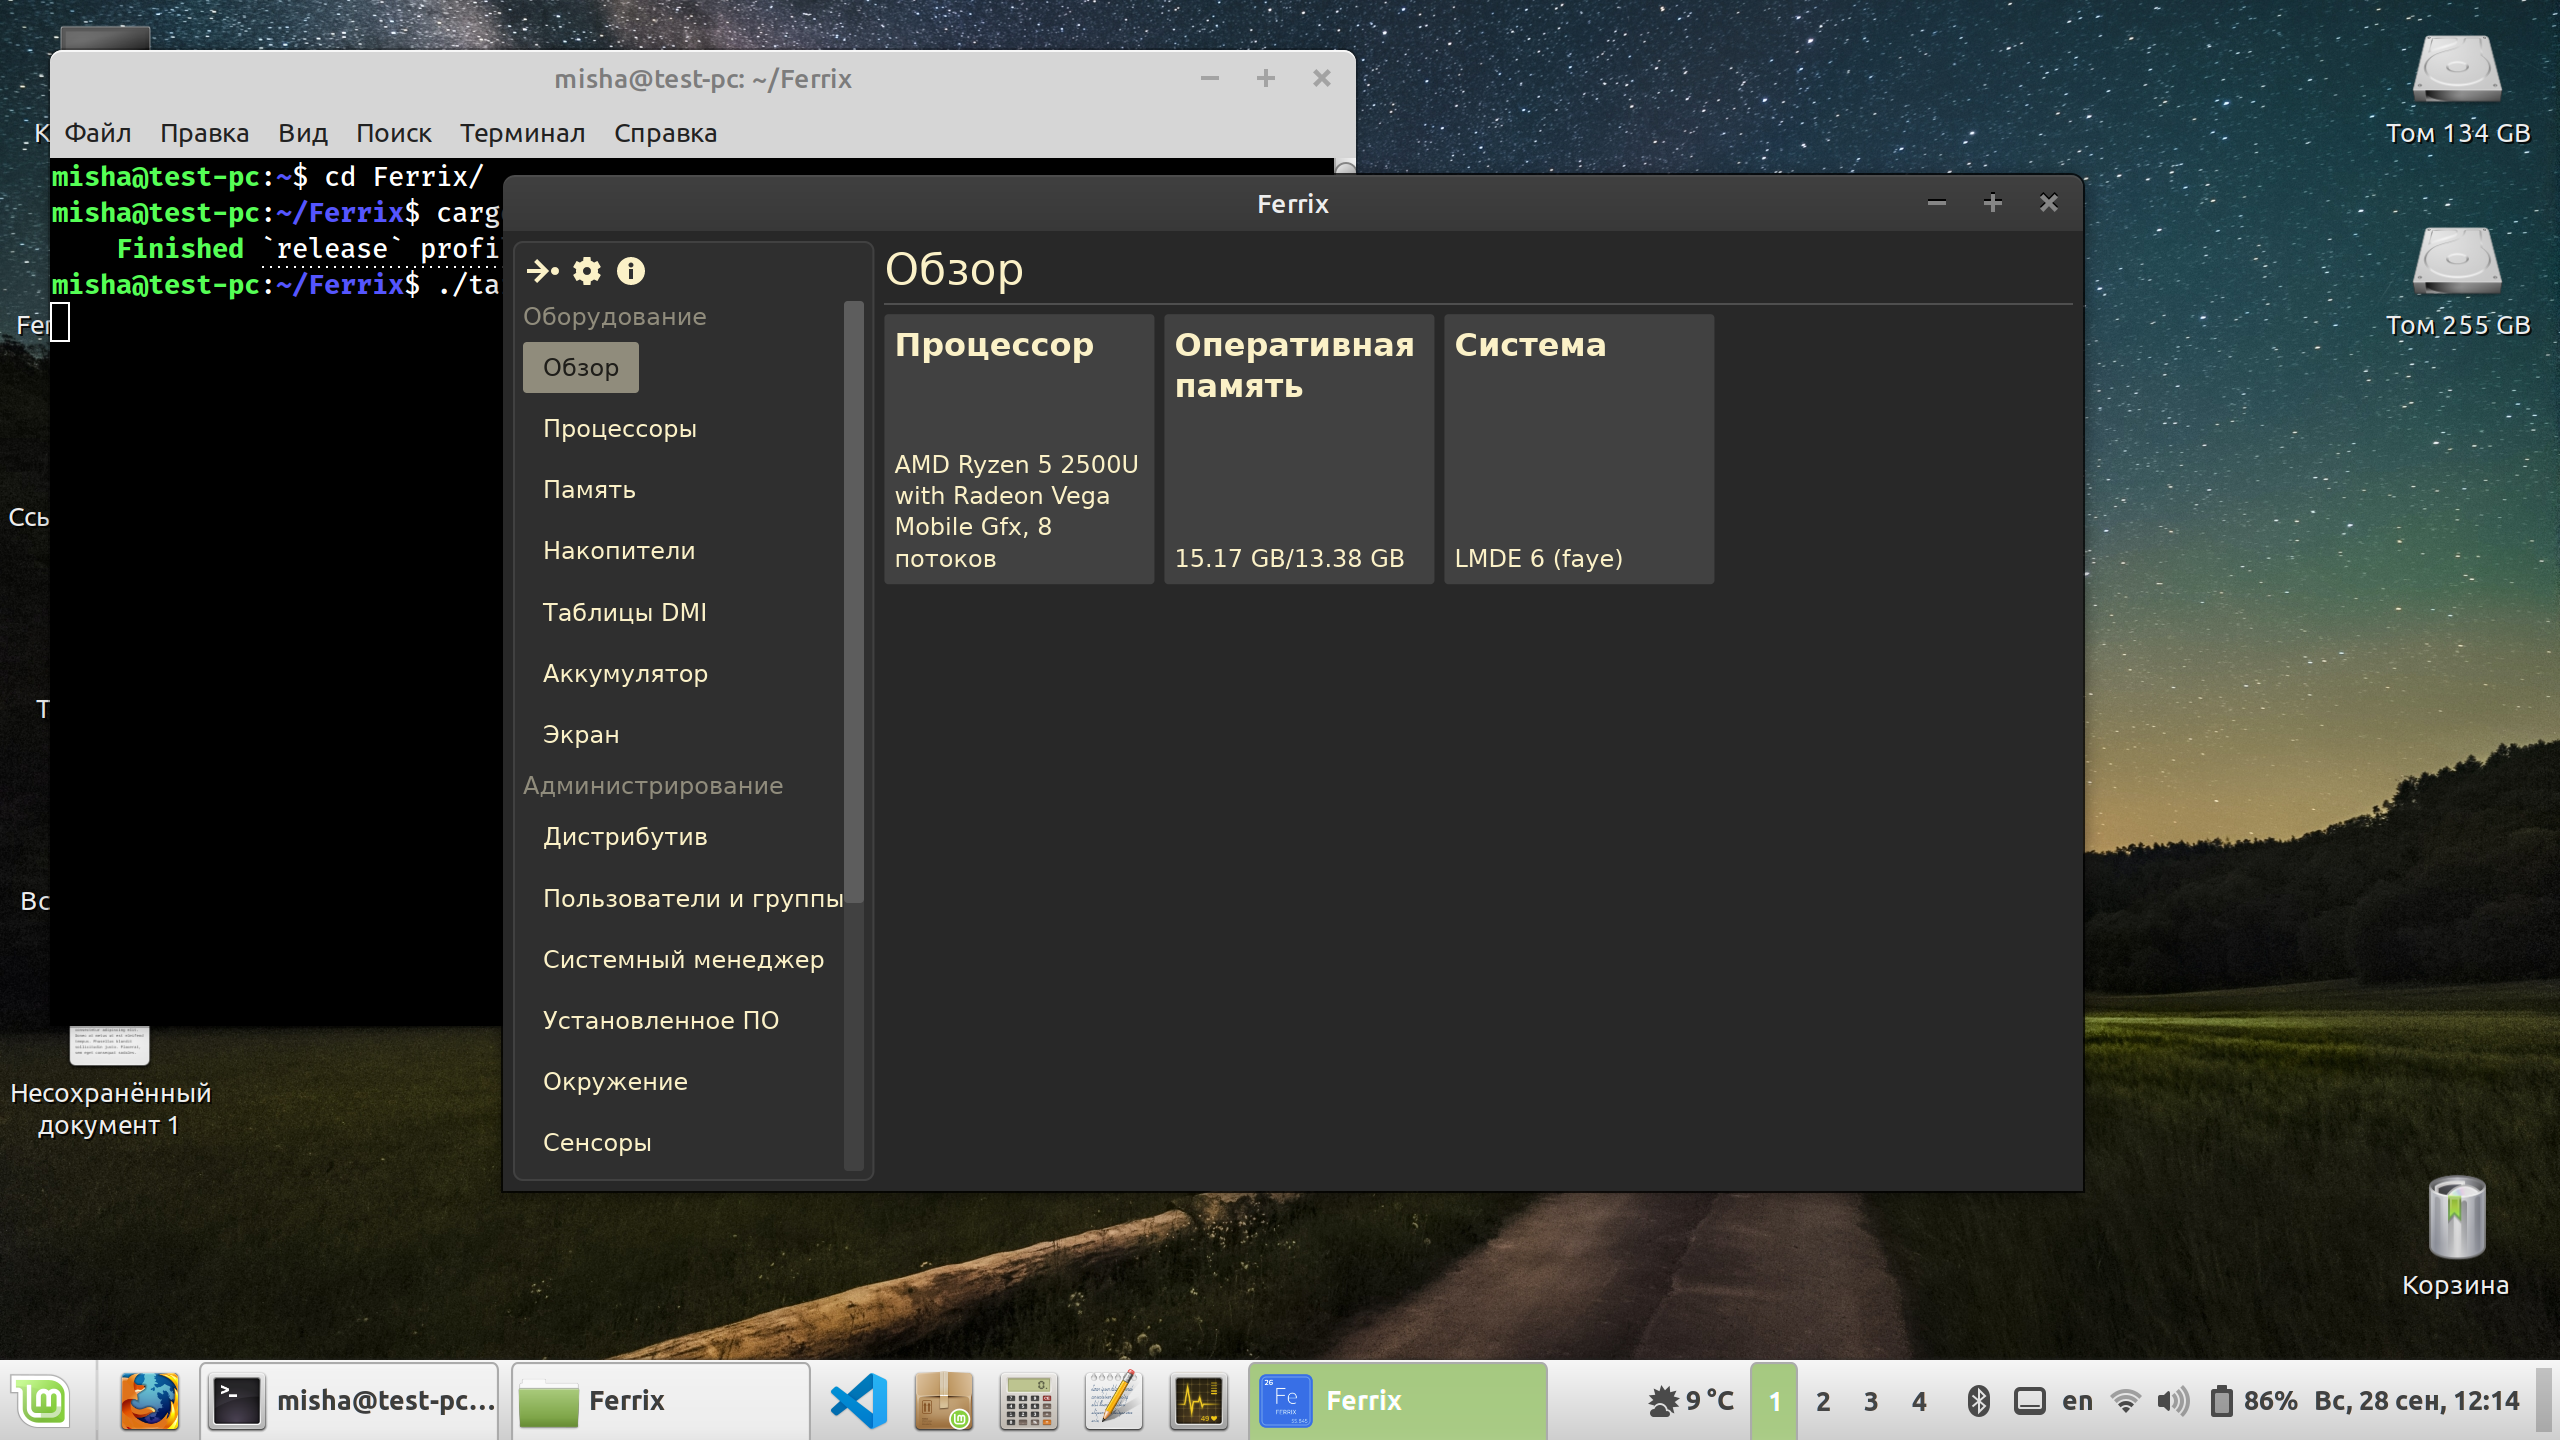Open the text editor taskbar launcher
This screenshot has width=2560, height=1440.
(1114, 1401)
